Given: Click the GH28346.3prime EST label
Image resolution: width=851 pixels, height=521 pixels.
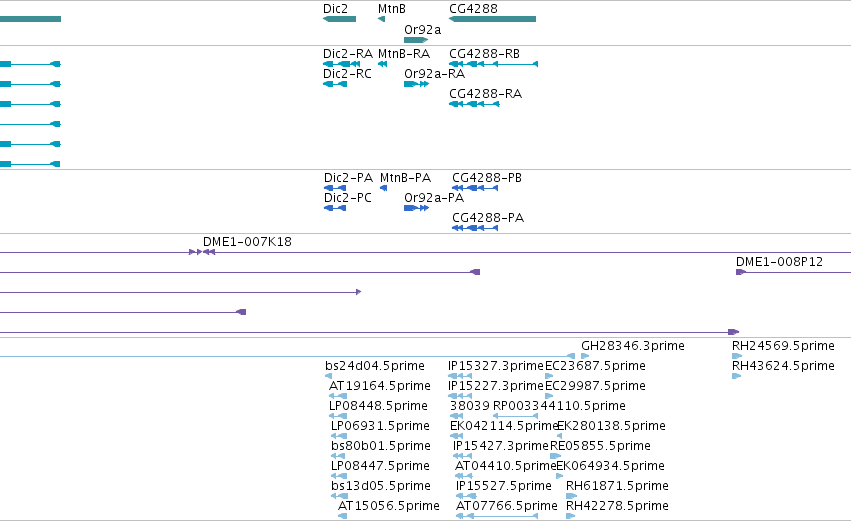Looking at the screenshot, I should tap(633, 346).
